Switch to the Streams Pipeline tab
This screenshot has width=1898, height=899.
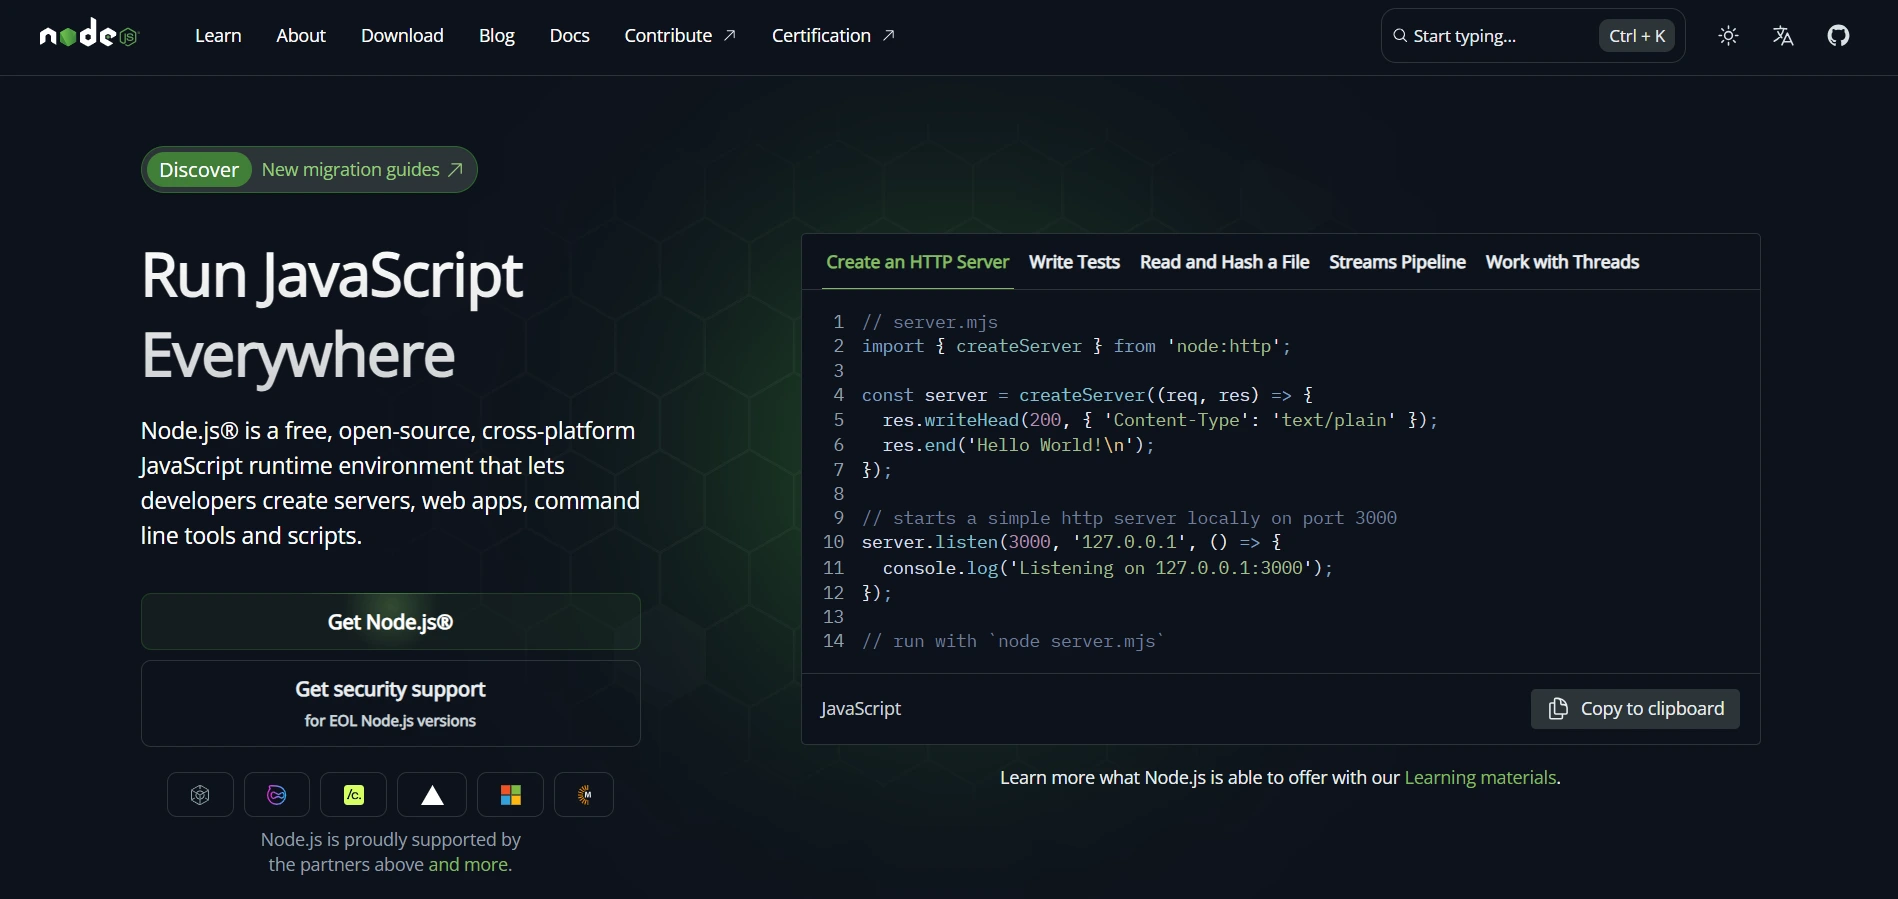coord(1397,262)
